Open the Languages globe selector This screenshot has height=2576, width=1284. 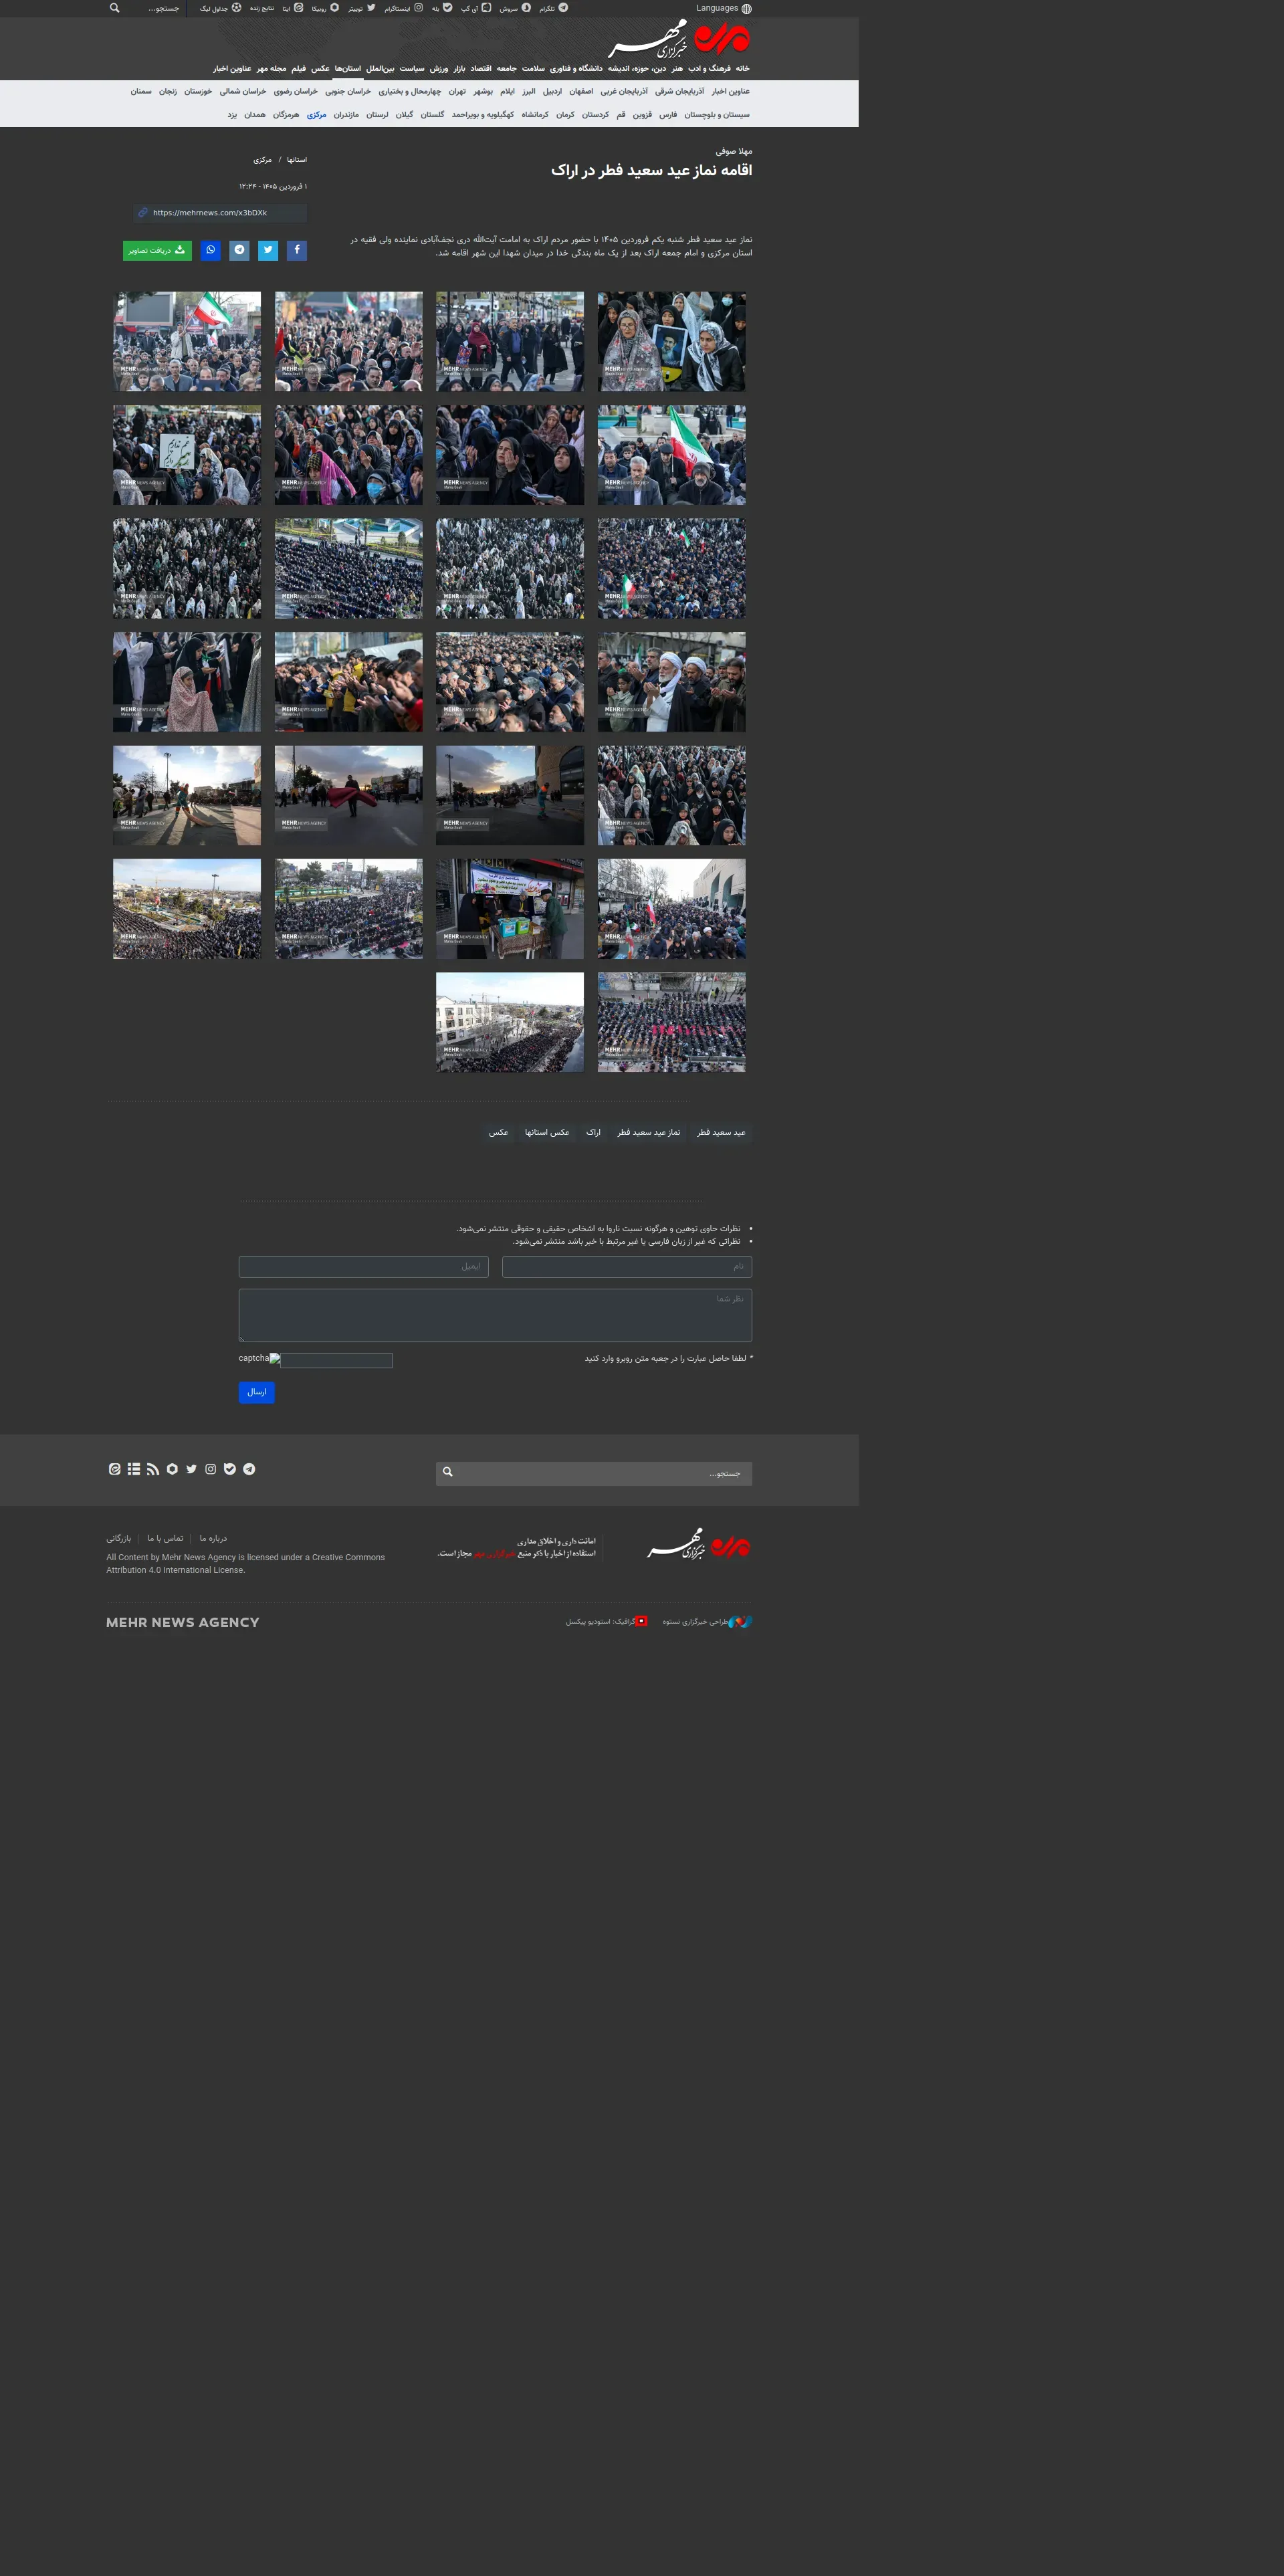[x=724, y=8]
